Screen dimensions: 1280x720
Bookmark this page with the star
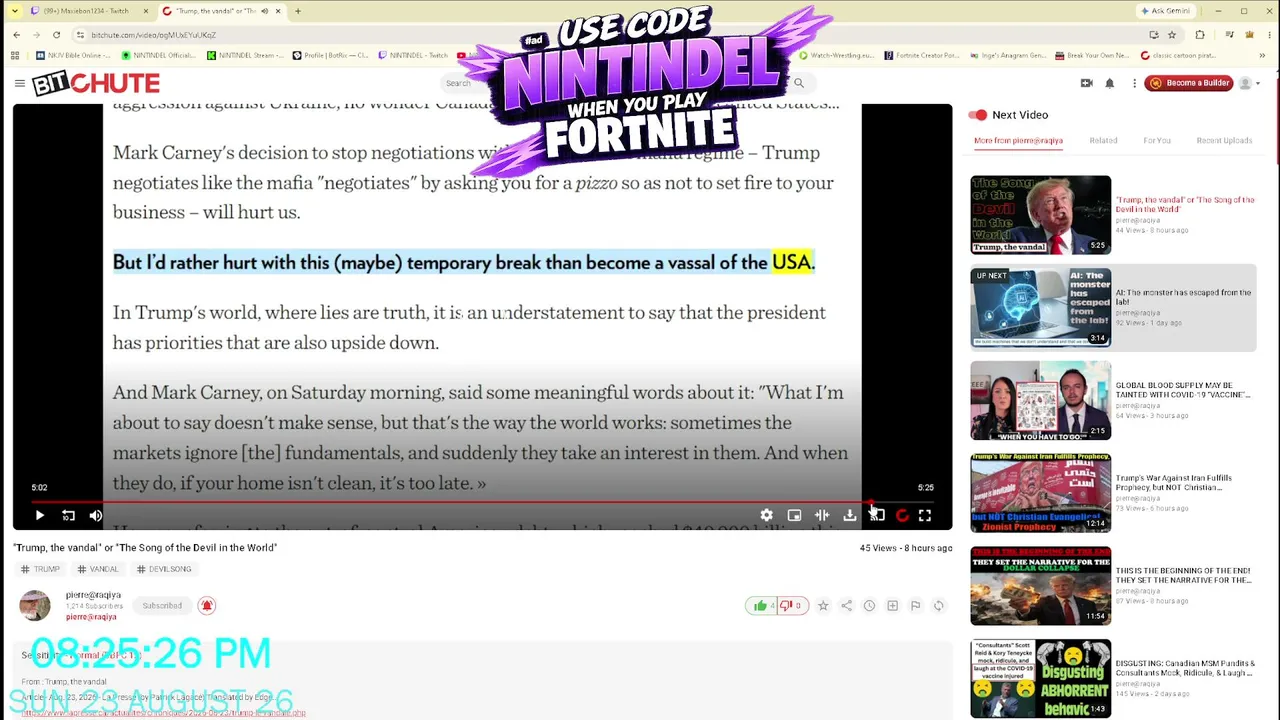coord(1172,35)
